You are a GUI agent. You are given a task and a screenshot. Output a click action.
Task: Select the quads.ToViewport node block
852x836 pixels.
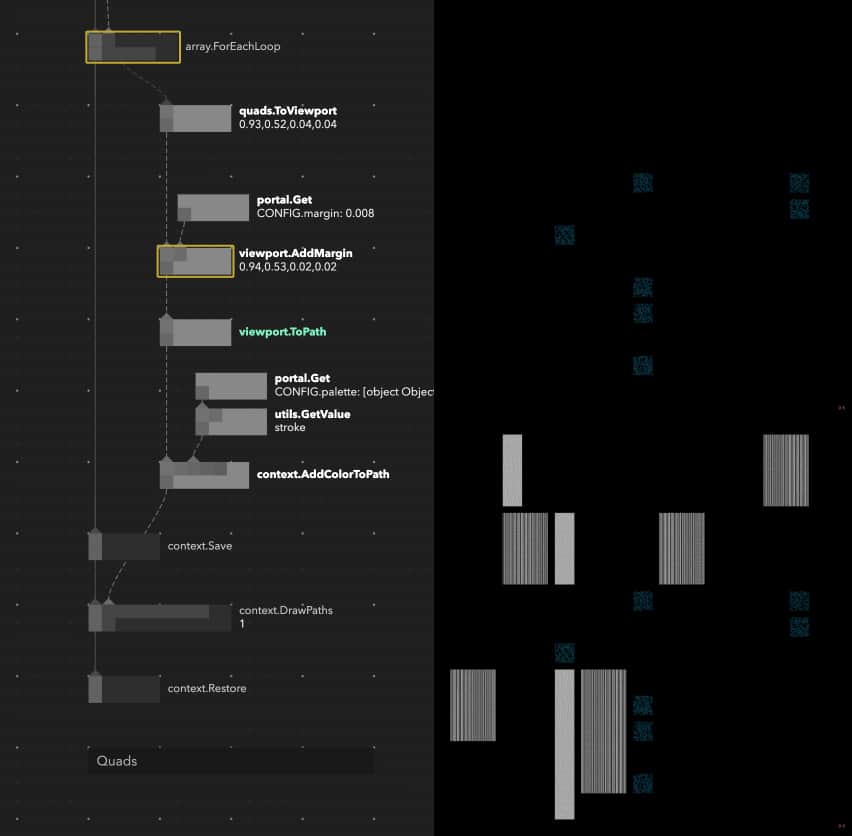(x=196, y=118)
